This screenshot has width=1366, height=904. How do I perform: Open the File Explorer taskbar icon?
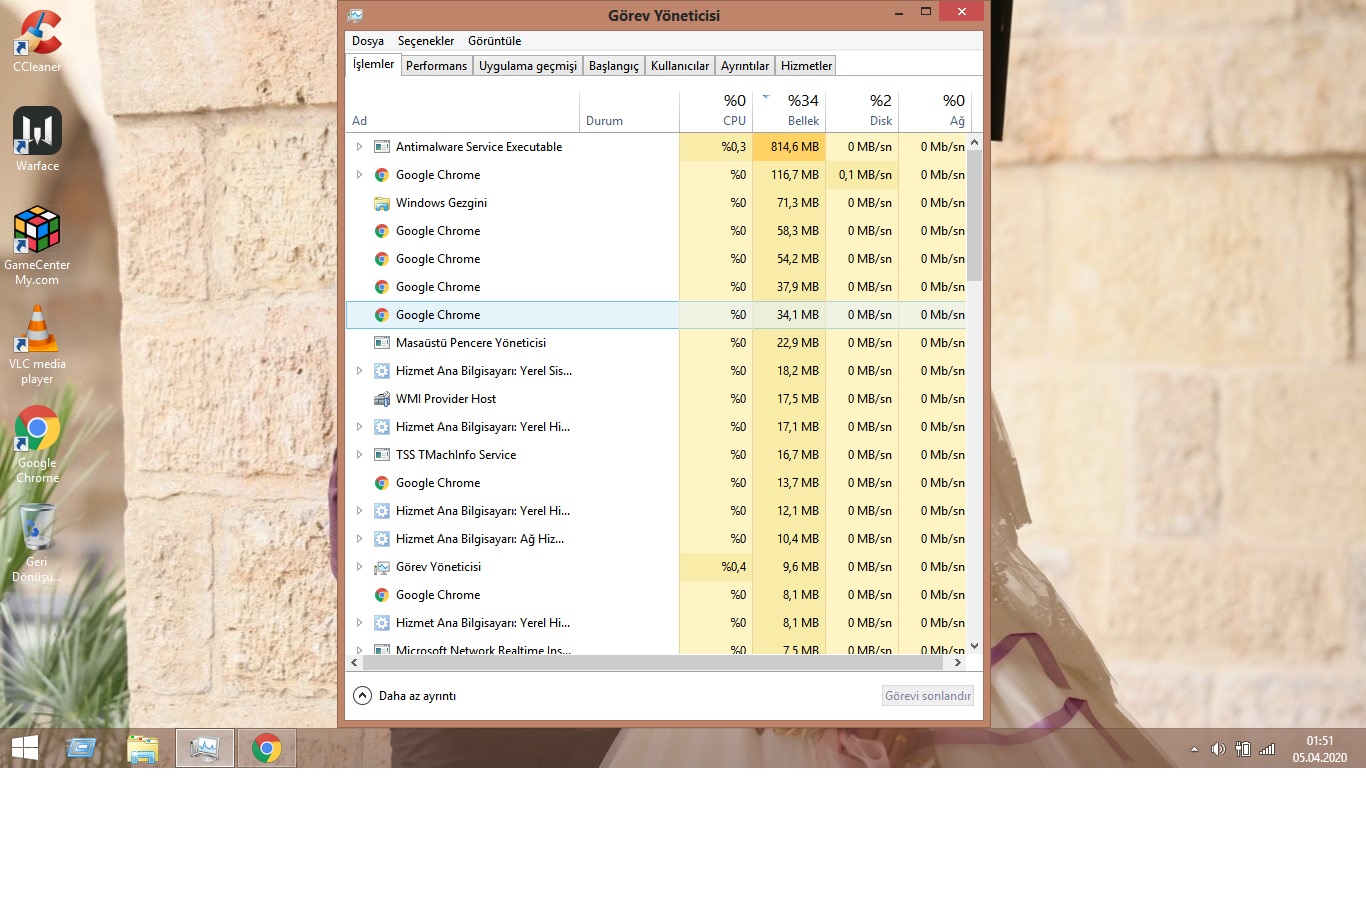[143, 748]
